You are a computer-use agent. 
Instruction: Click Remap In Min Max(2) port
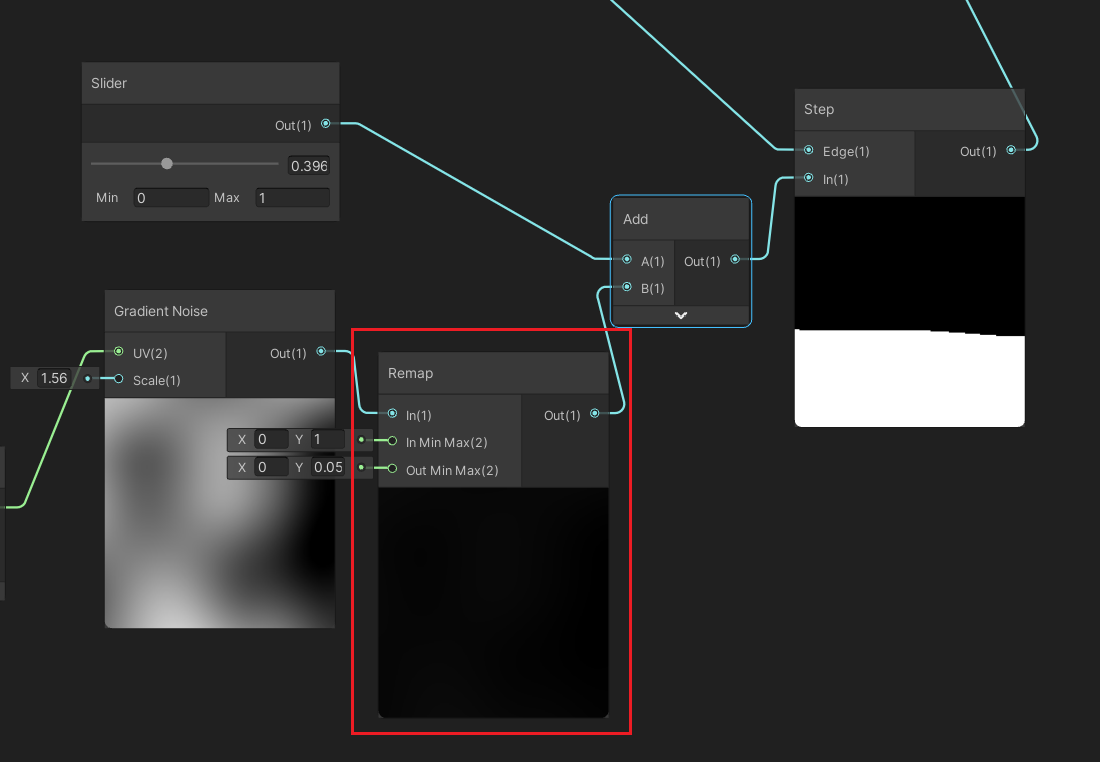point(392,441)
